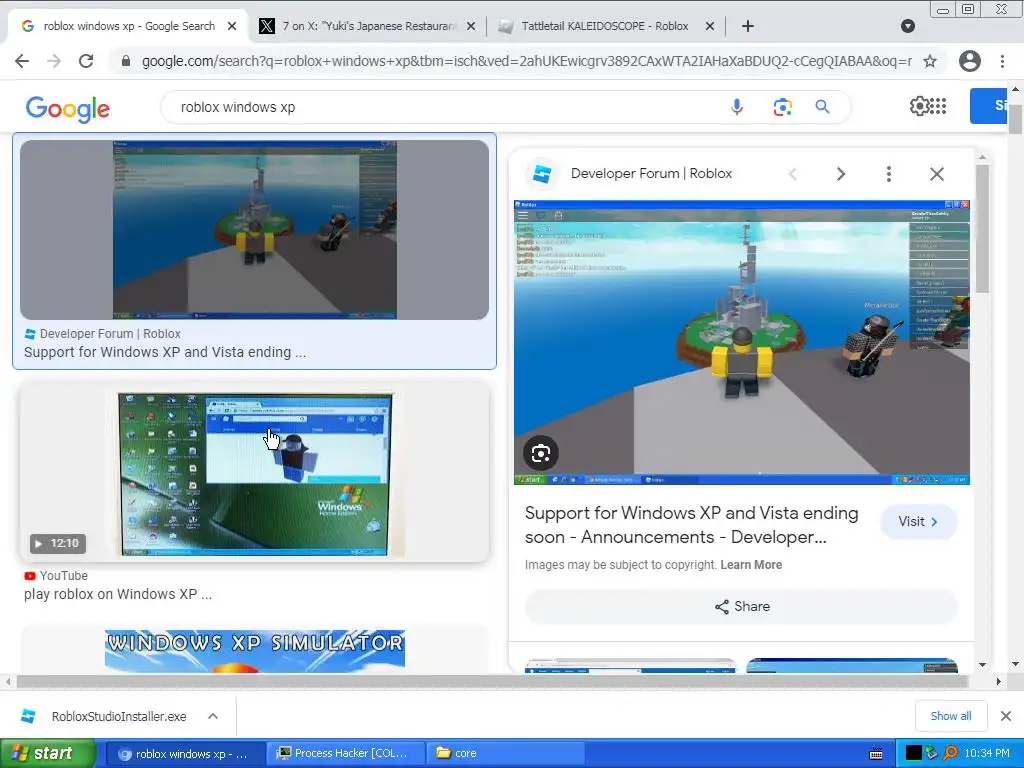Open the tab search dropdown arrow

point(908,26)
